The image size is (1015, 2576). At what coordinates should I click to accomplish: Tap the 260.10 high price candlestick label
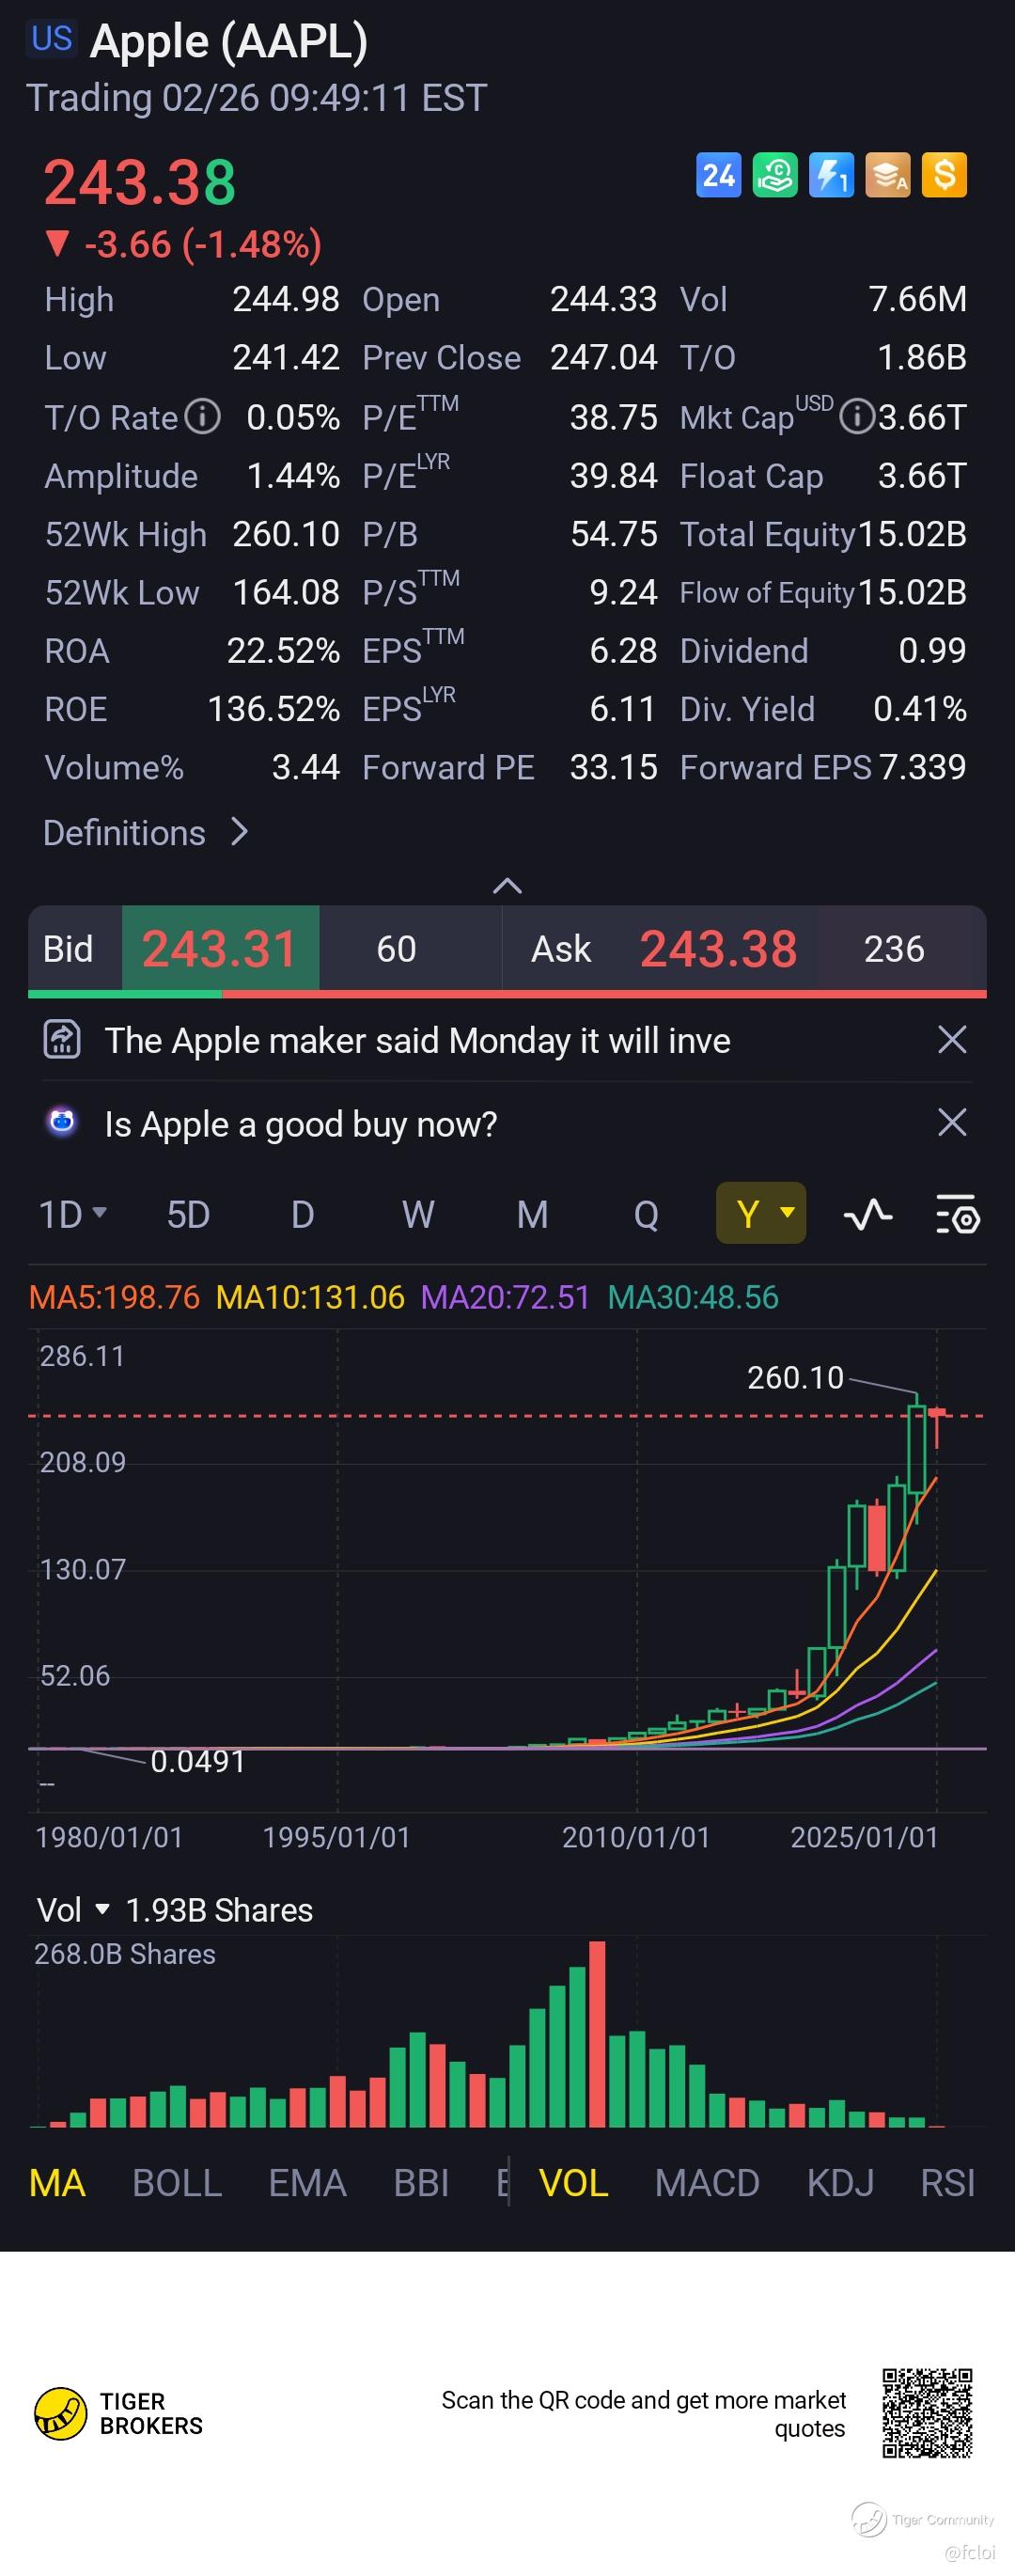795,1377
